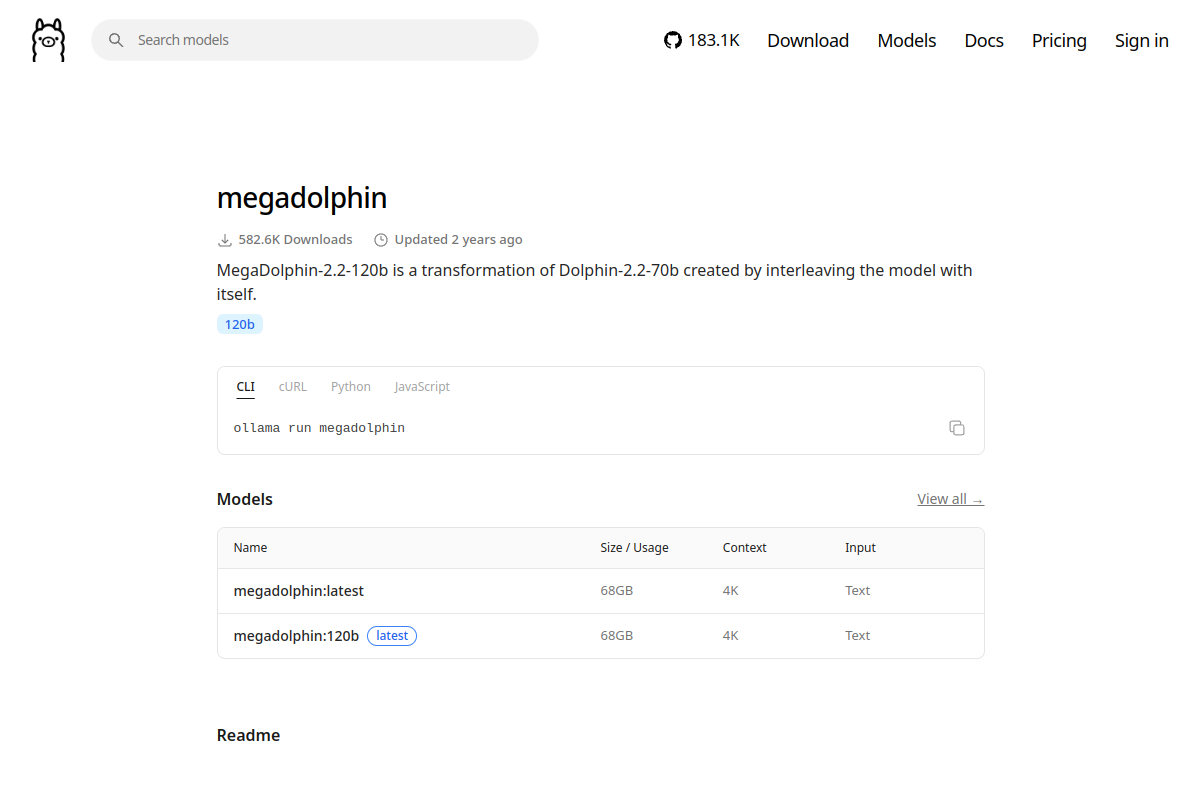Click the megadolphin page title

[x=302, y=198]
